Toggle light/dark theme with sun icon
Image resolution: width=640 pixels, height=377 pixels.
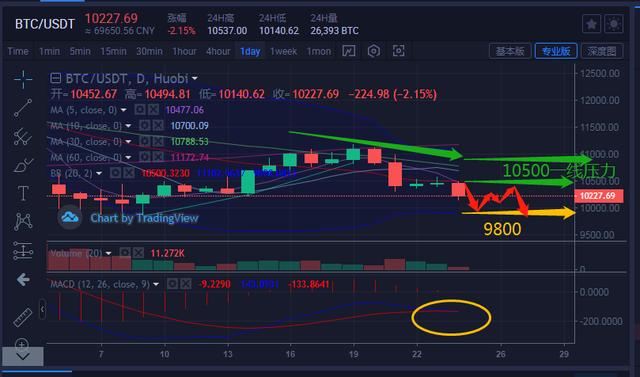[x=614, y=24]
